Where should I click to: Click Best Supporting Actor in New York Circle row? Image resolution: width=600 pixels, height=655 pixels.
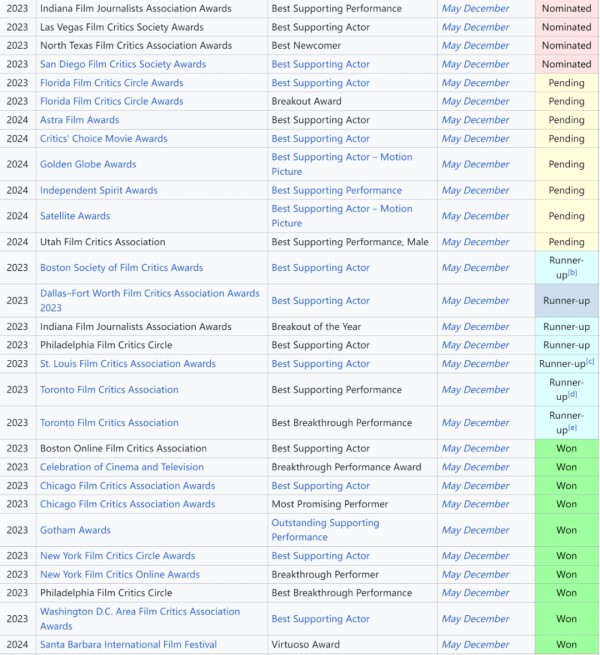point(320,556)
